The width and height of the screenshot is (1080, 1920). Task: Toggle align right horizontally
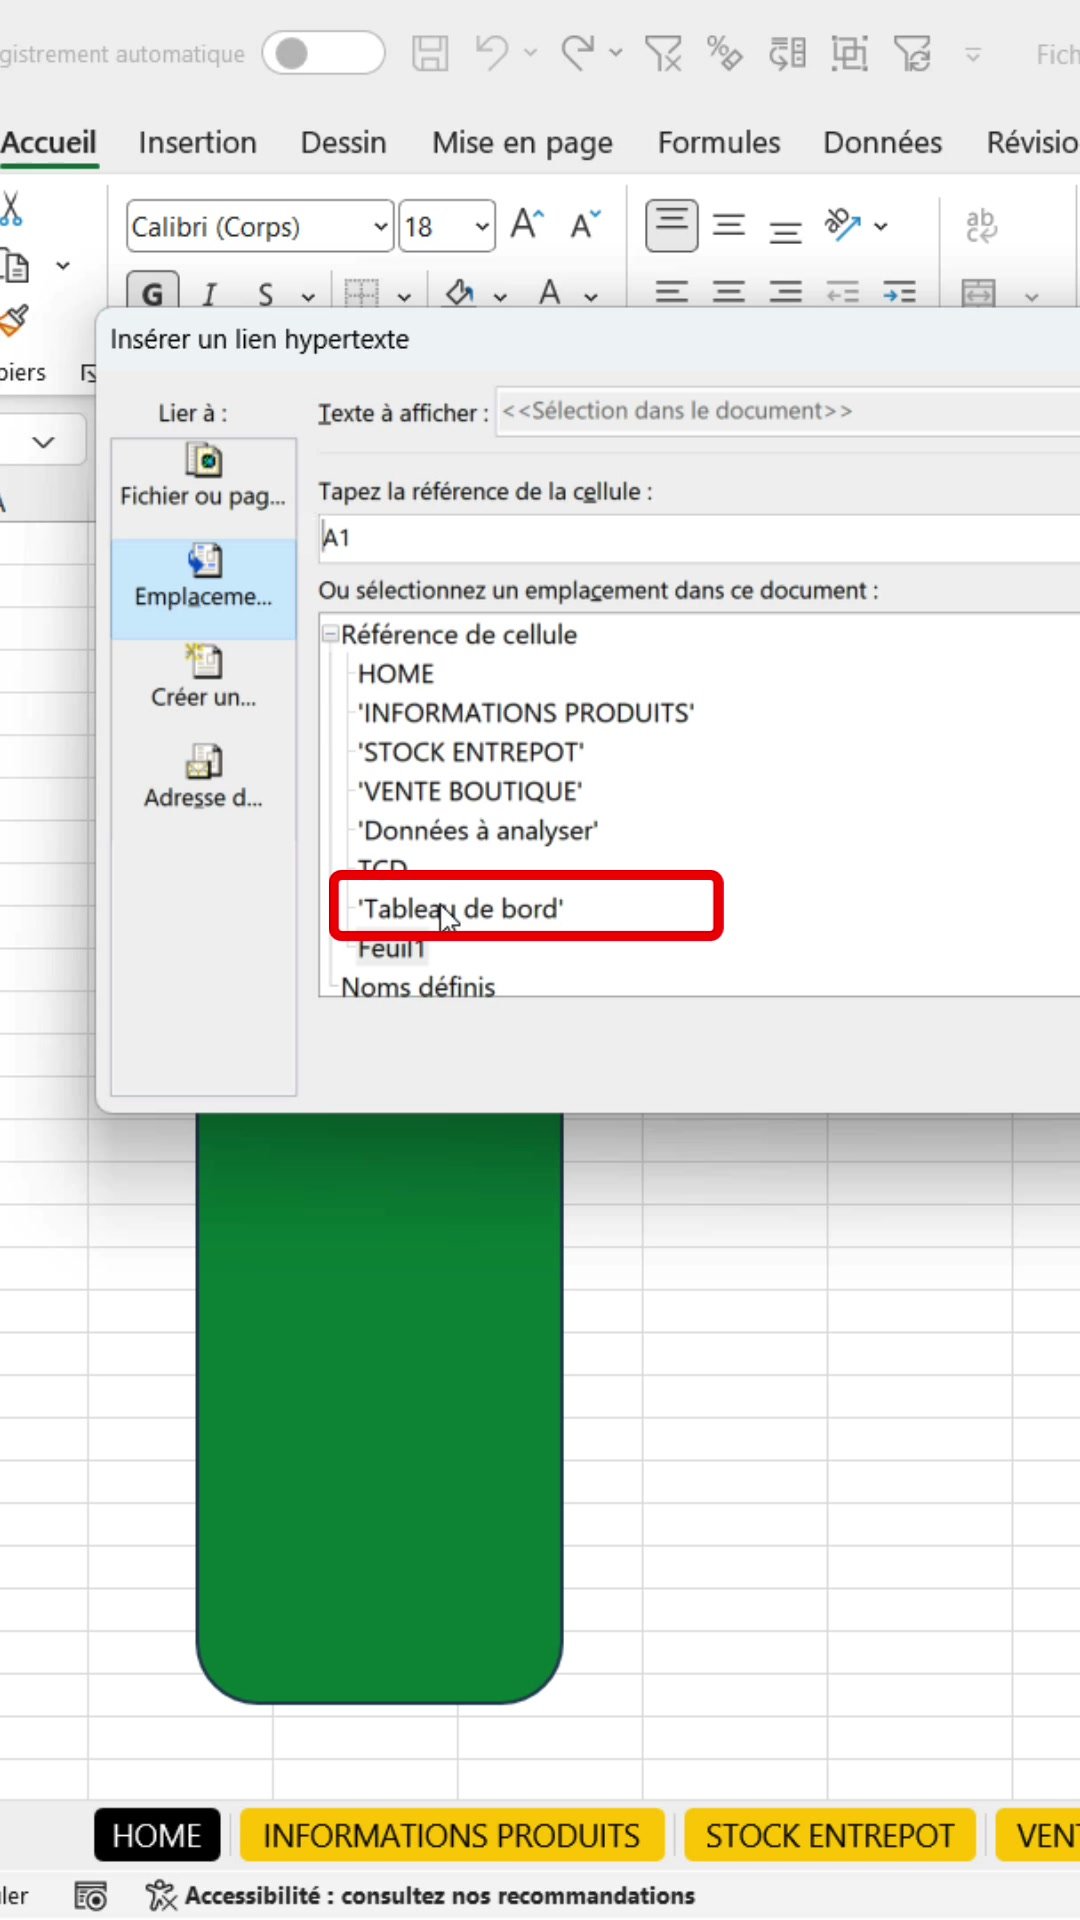click(x=785, y=292)
